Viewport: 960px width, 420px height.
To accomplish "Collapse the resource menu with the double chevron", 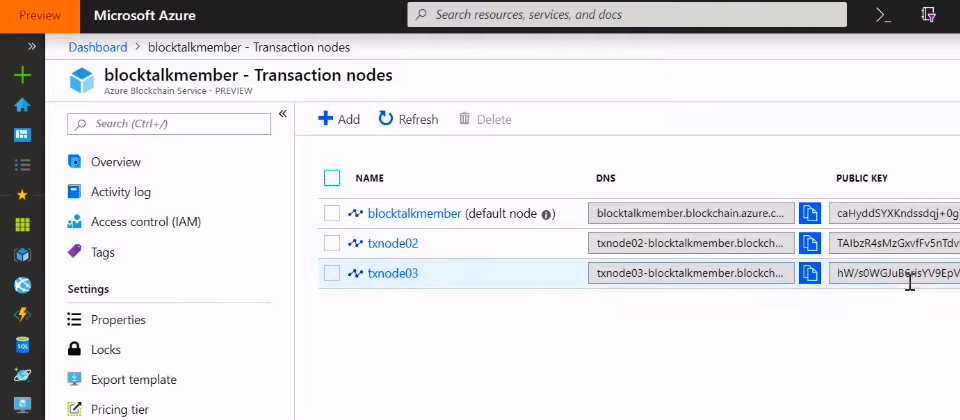I will 283,114.
